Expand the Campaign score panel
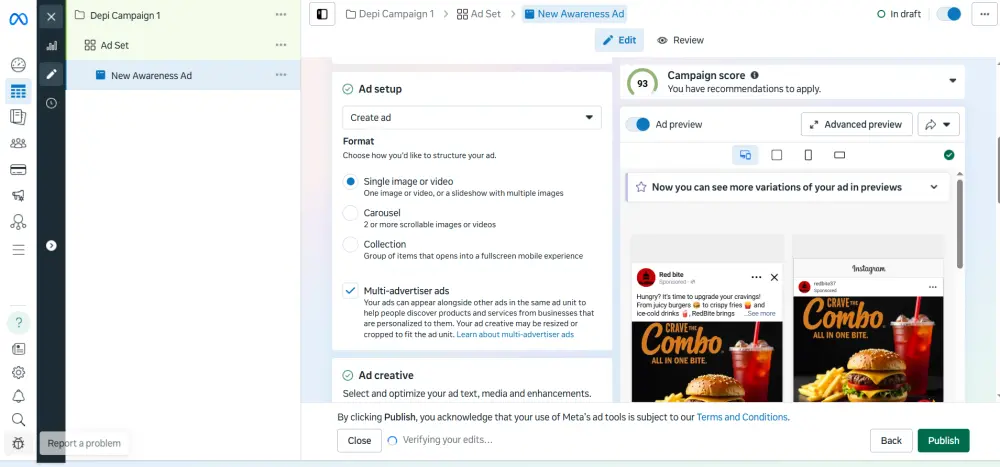 tap(953, 81)
